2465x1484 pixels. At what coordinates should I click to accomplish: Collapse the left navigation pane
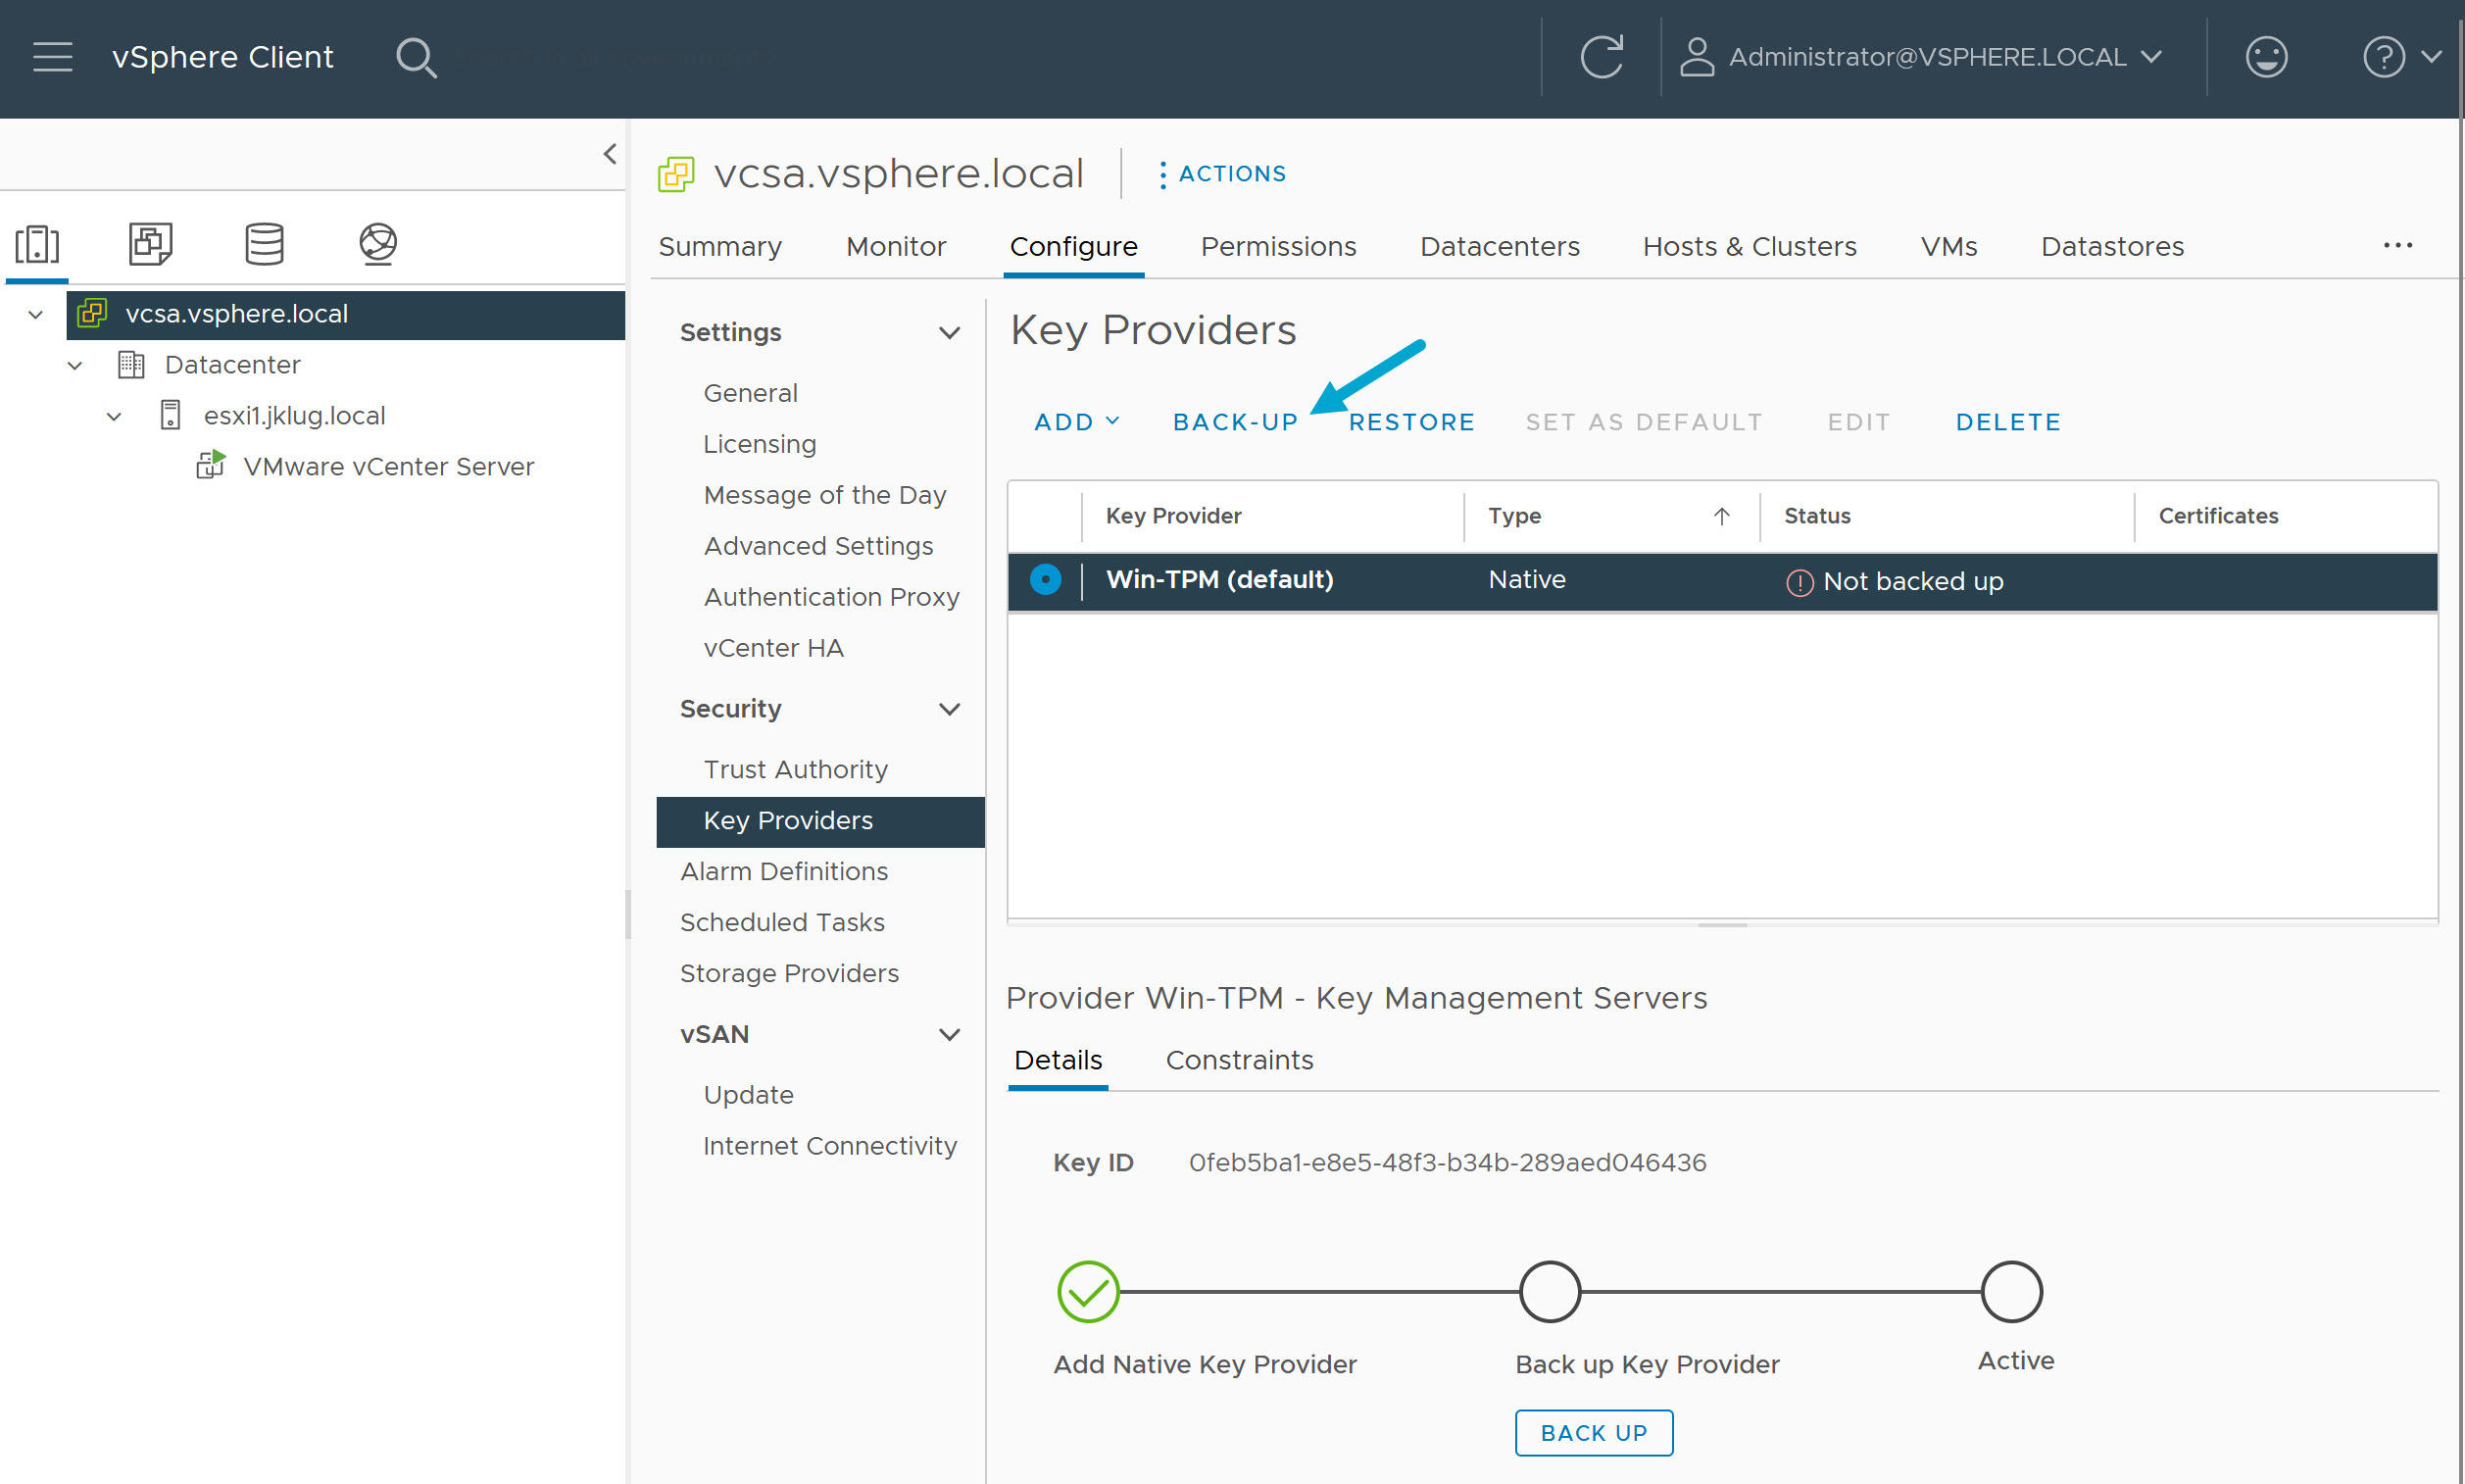tap(610, 154)
